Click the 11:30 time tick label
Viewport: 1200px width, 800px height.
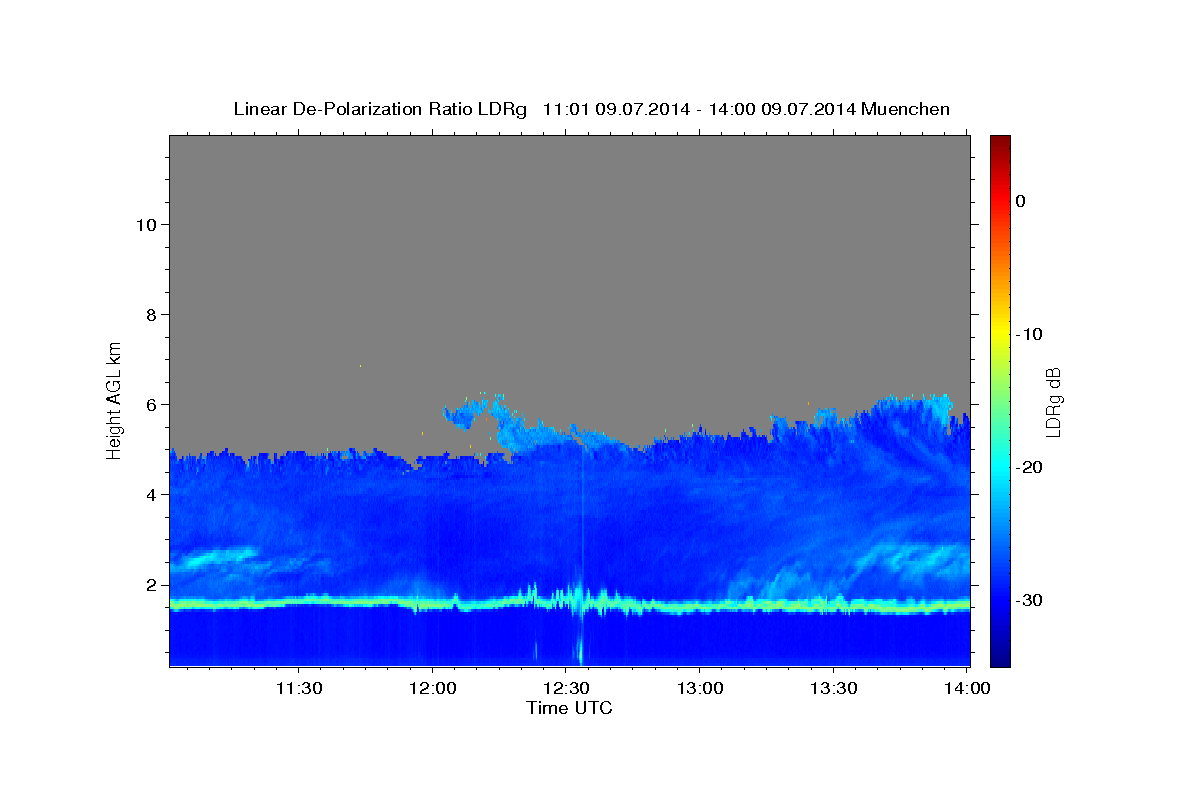pyautogui.click(x=298, y=688)
